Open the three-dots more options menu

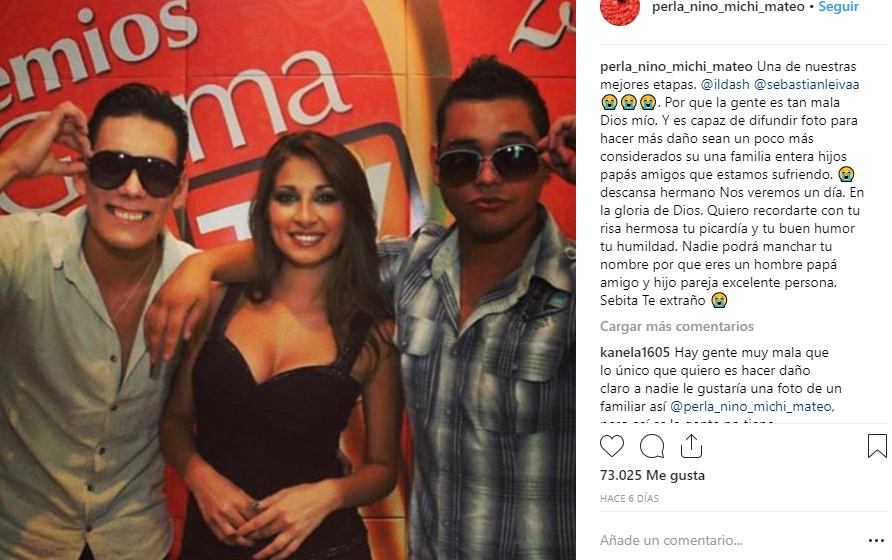(x=876, y=541)
